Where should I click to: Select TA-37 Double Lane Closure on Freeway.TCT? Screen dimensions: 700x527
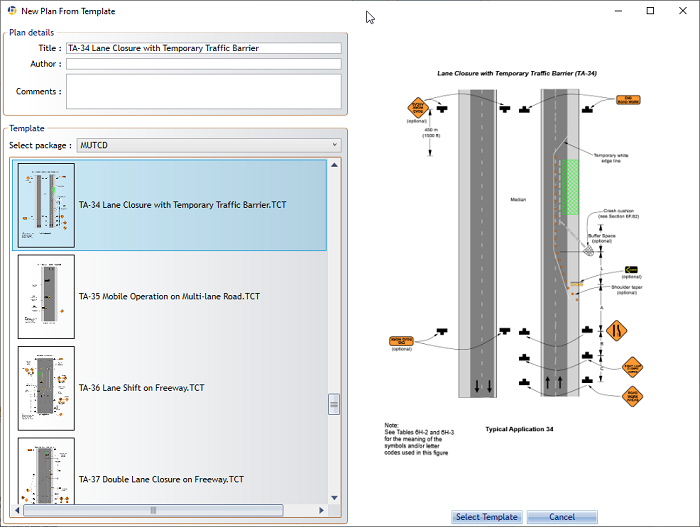coord(161,479)
